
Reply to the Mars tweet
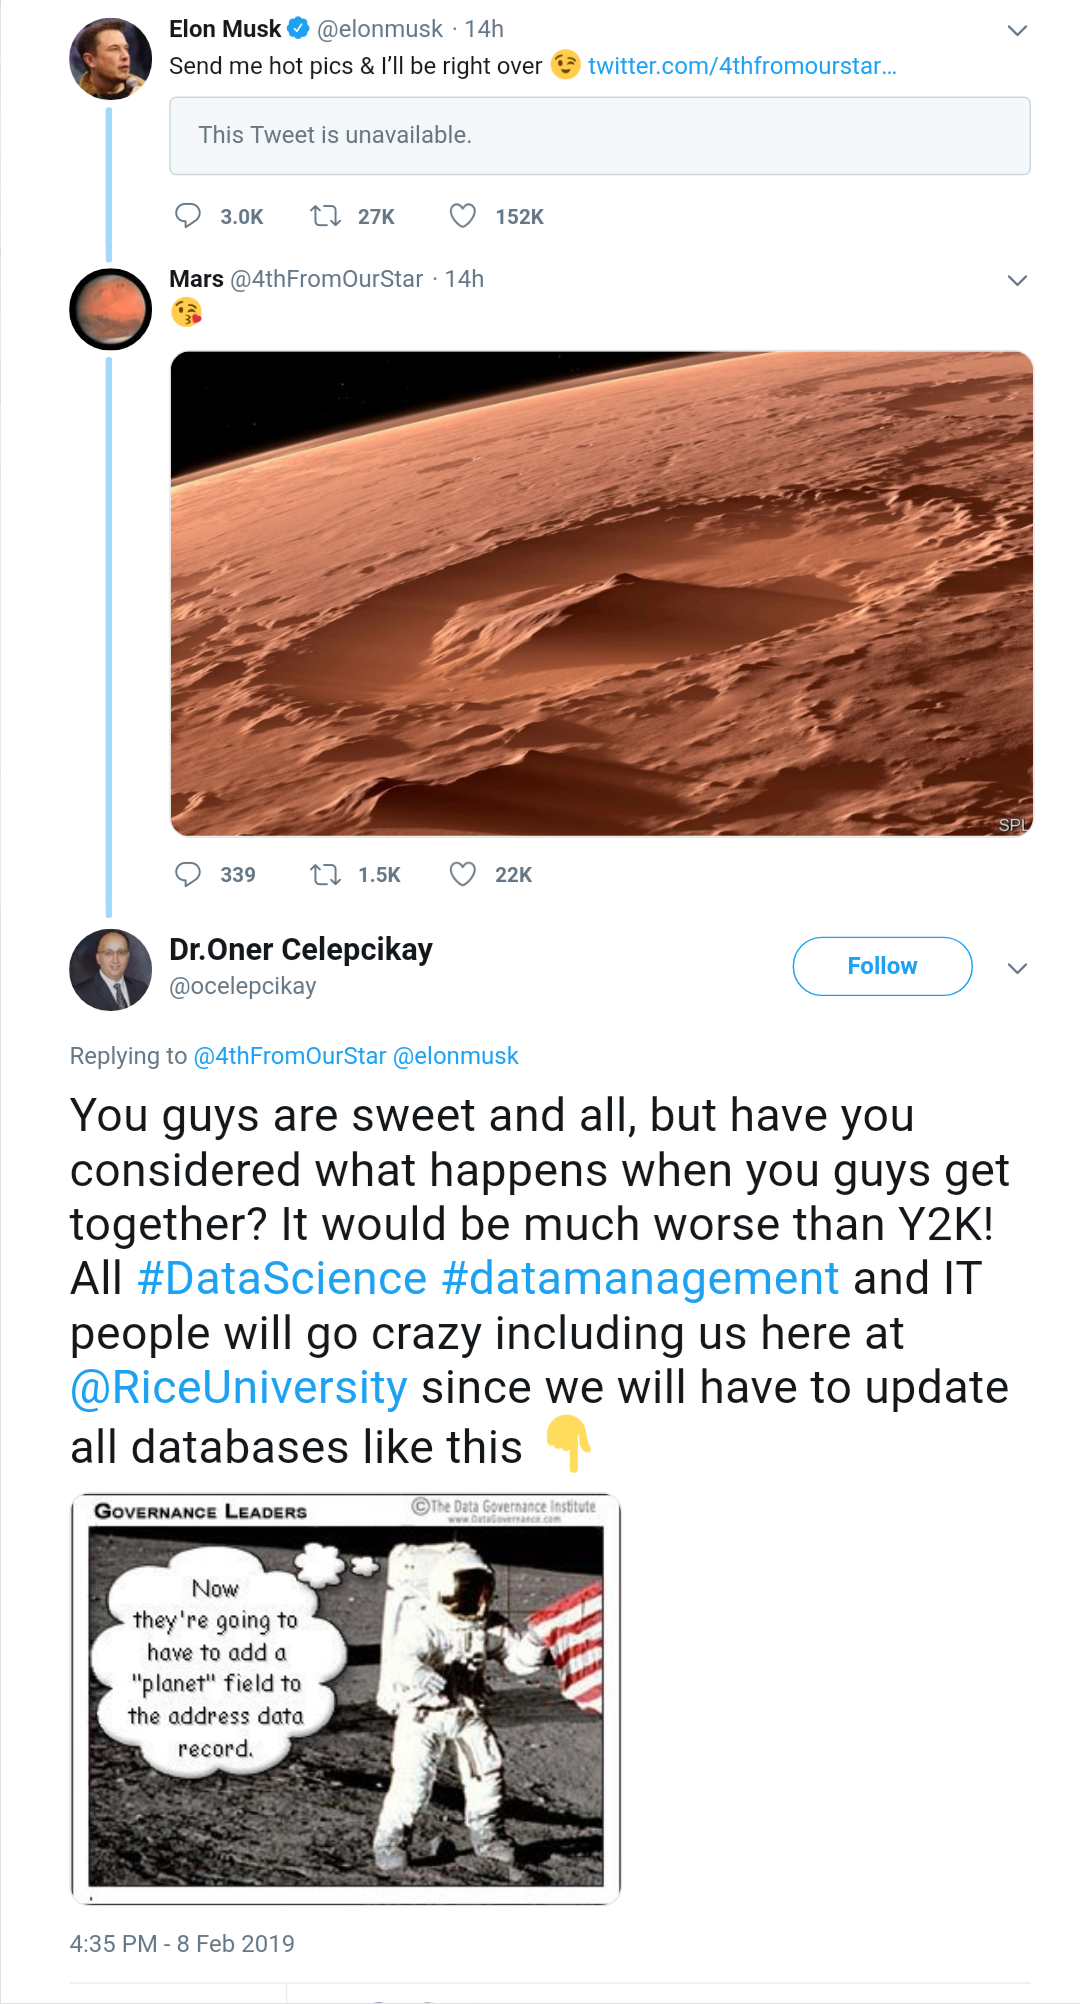188,875
